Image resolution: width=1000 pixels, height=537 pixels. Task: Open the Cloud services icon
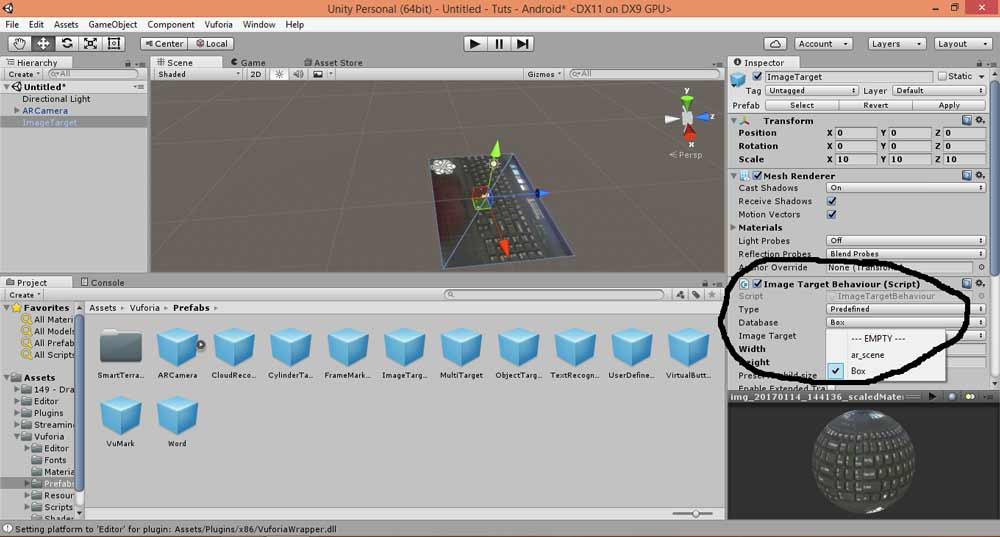tap(775, 43)
